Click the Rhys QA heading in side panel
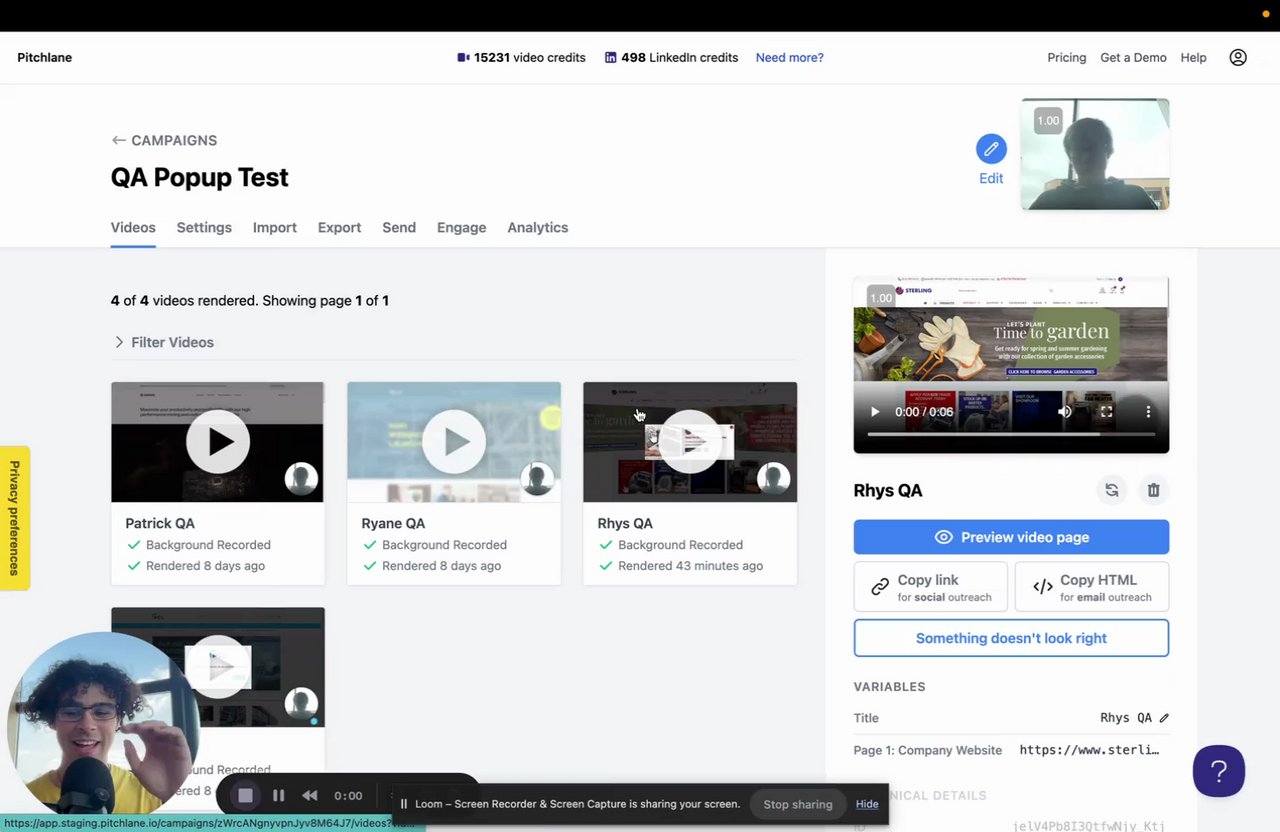The image size is (1280, 832). pyautogui.click(x=888, y=490)
